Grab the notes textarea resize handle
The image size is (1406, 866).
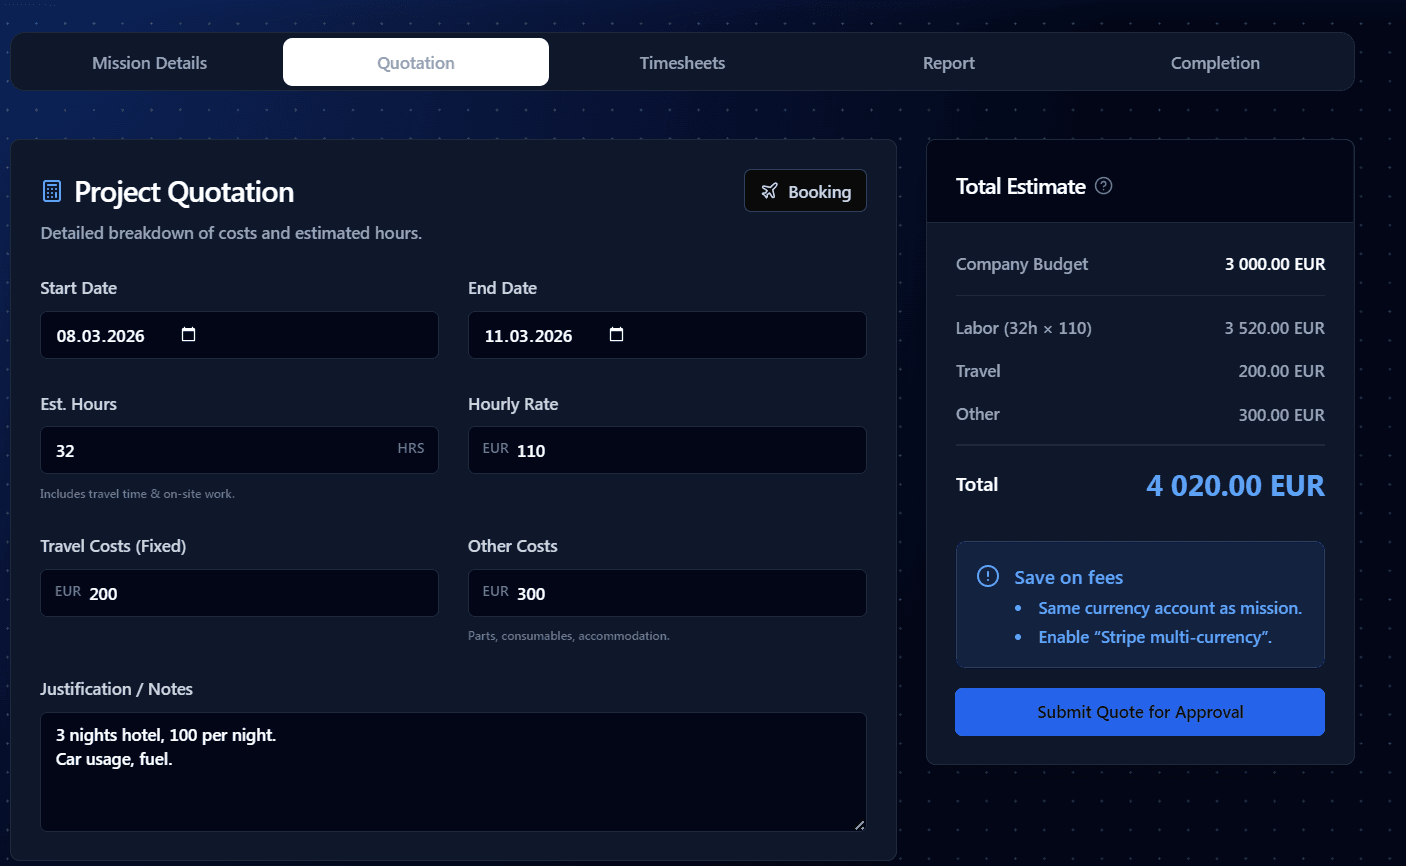(x=859, y=824)
